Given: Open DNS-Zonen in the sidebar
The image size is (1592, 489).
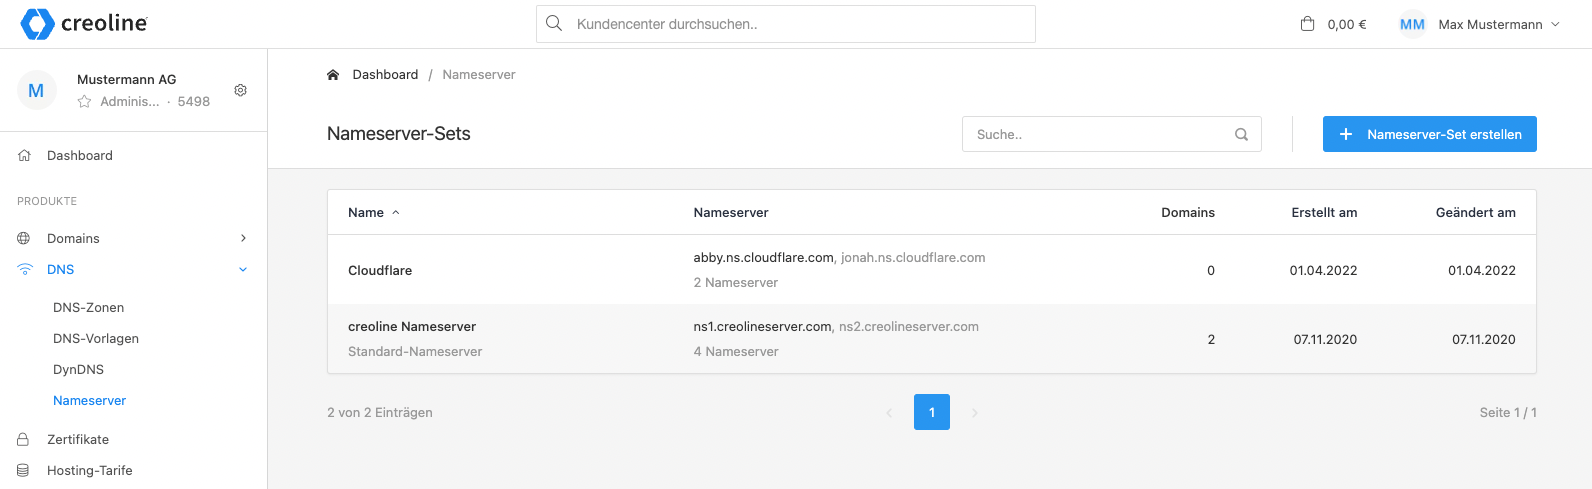Looking at the screenshot, I should click(88, 307).
